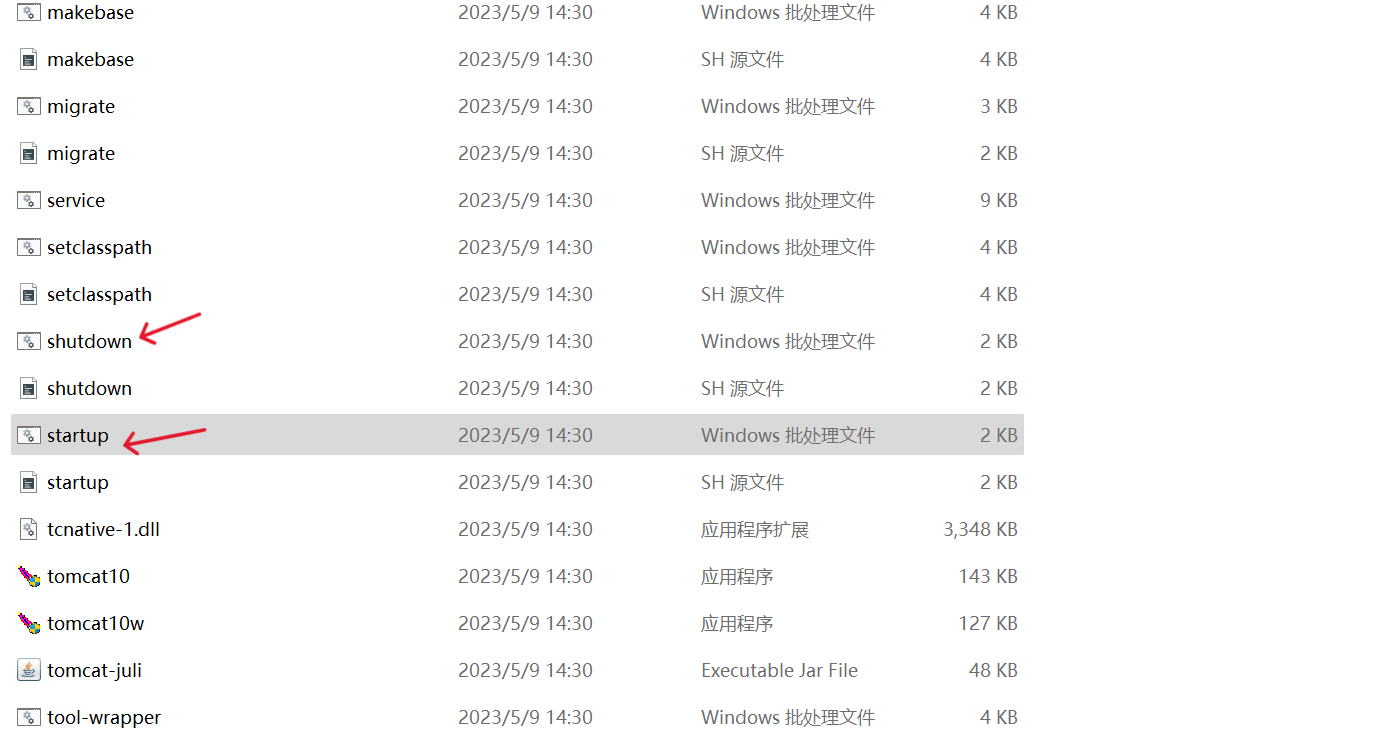Select the migrate SH source file icon
Image resolution: width=1387 pixels, height=738 pixels.
pyautogui.click(x=29, y=154)
